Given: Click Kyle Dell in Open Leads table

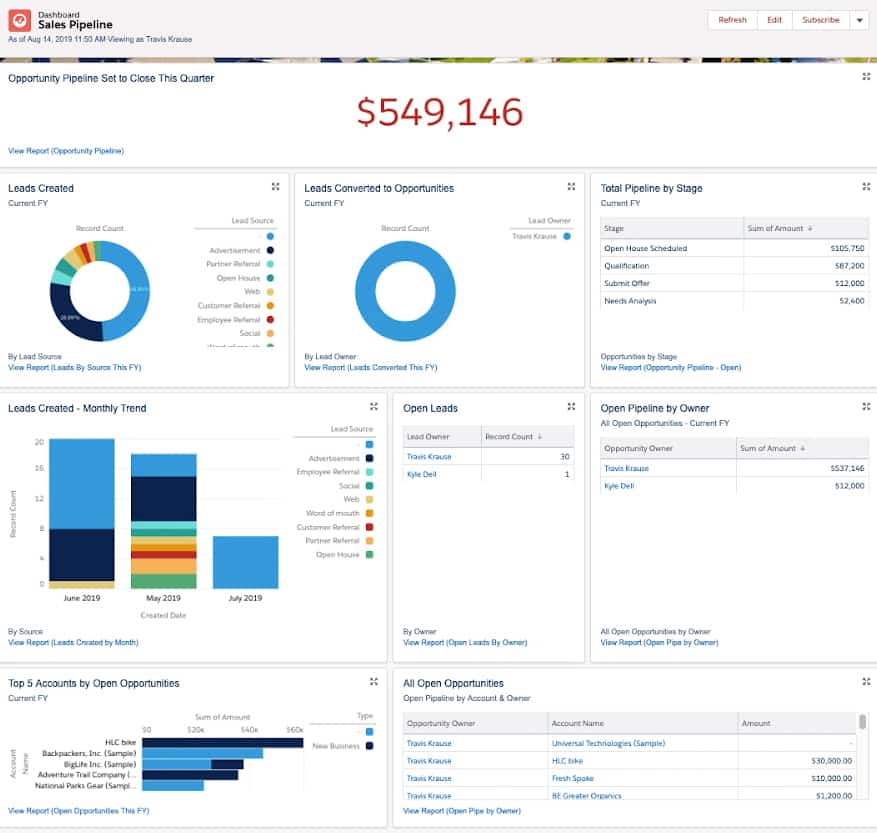Looking at the screenshot, I should [x=422, y=474].
